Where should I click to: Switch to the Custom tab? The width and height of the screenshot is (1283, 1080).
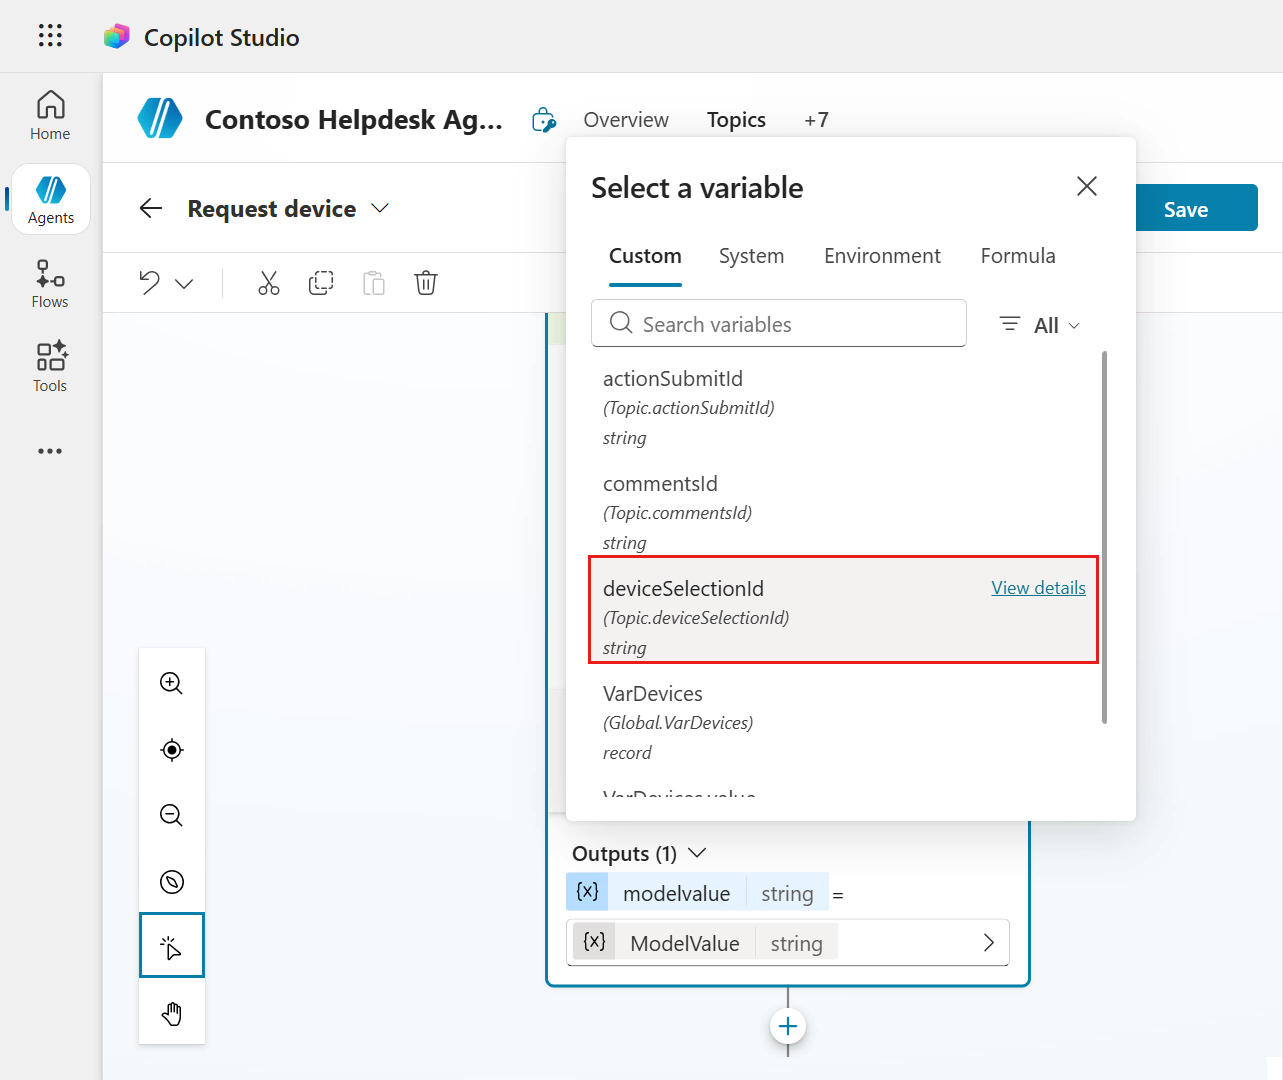tap(645, 256)
